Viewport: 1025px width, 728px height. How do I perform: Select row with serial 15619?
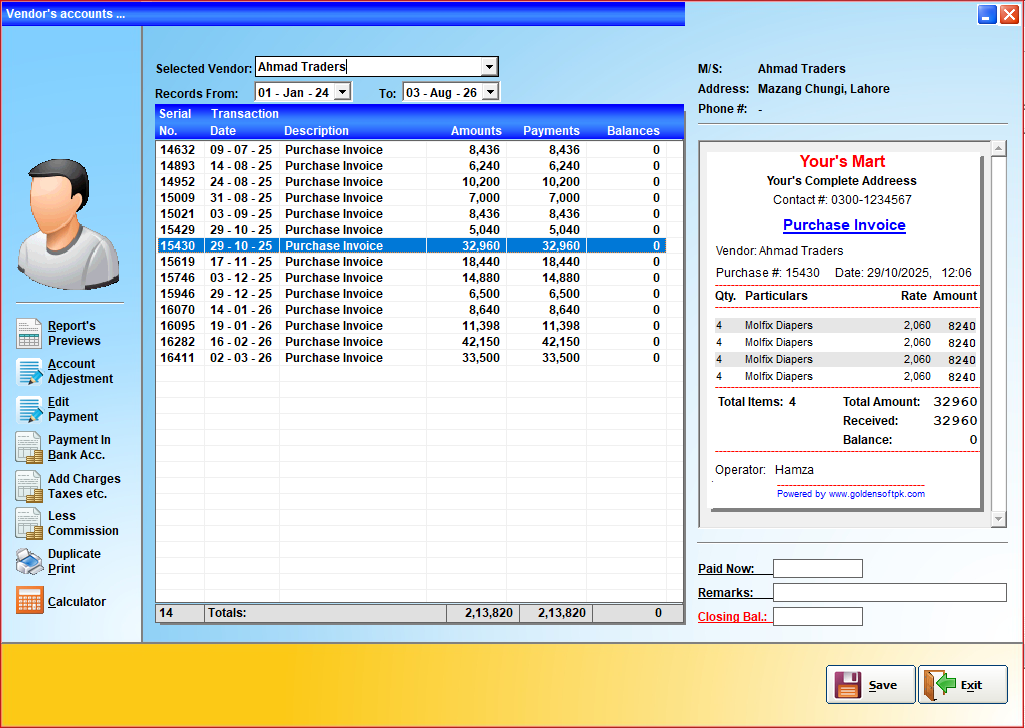[x=411, y=262]
